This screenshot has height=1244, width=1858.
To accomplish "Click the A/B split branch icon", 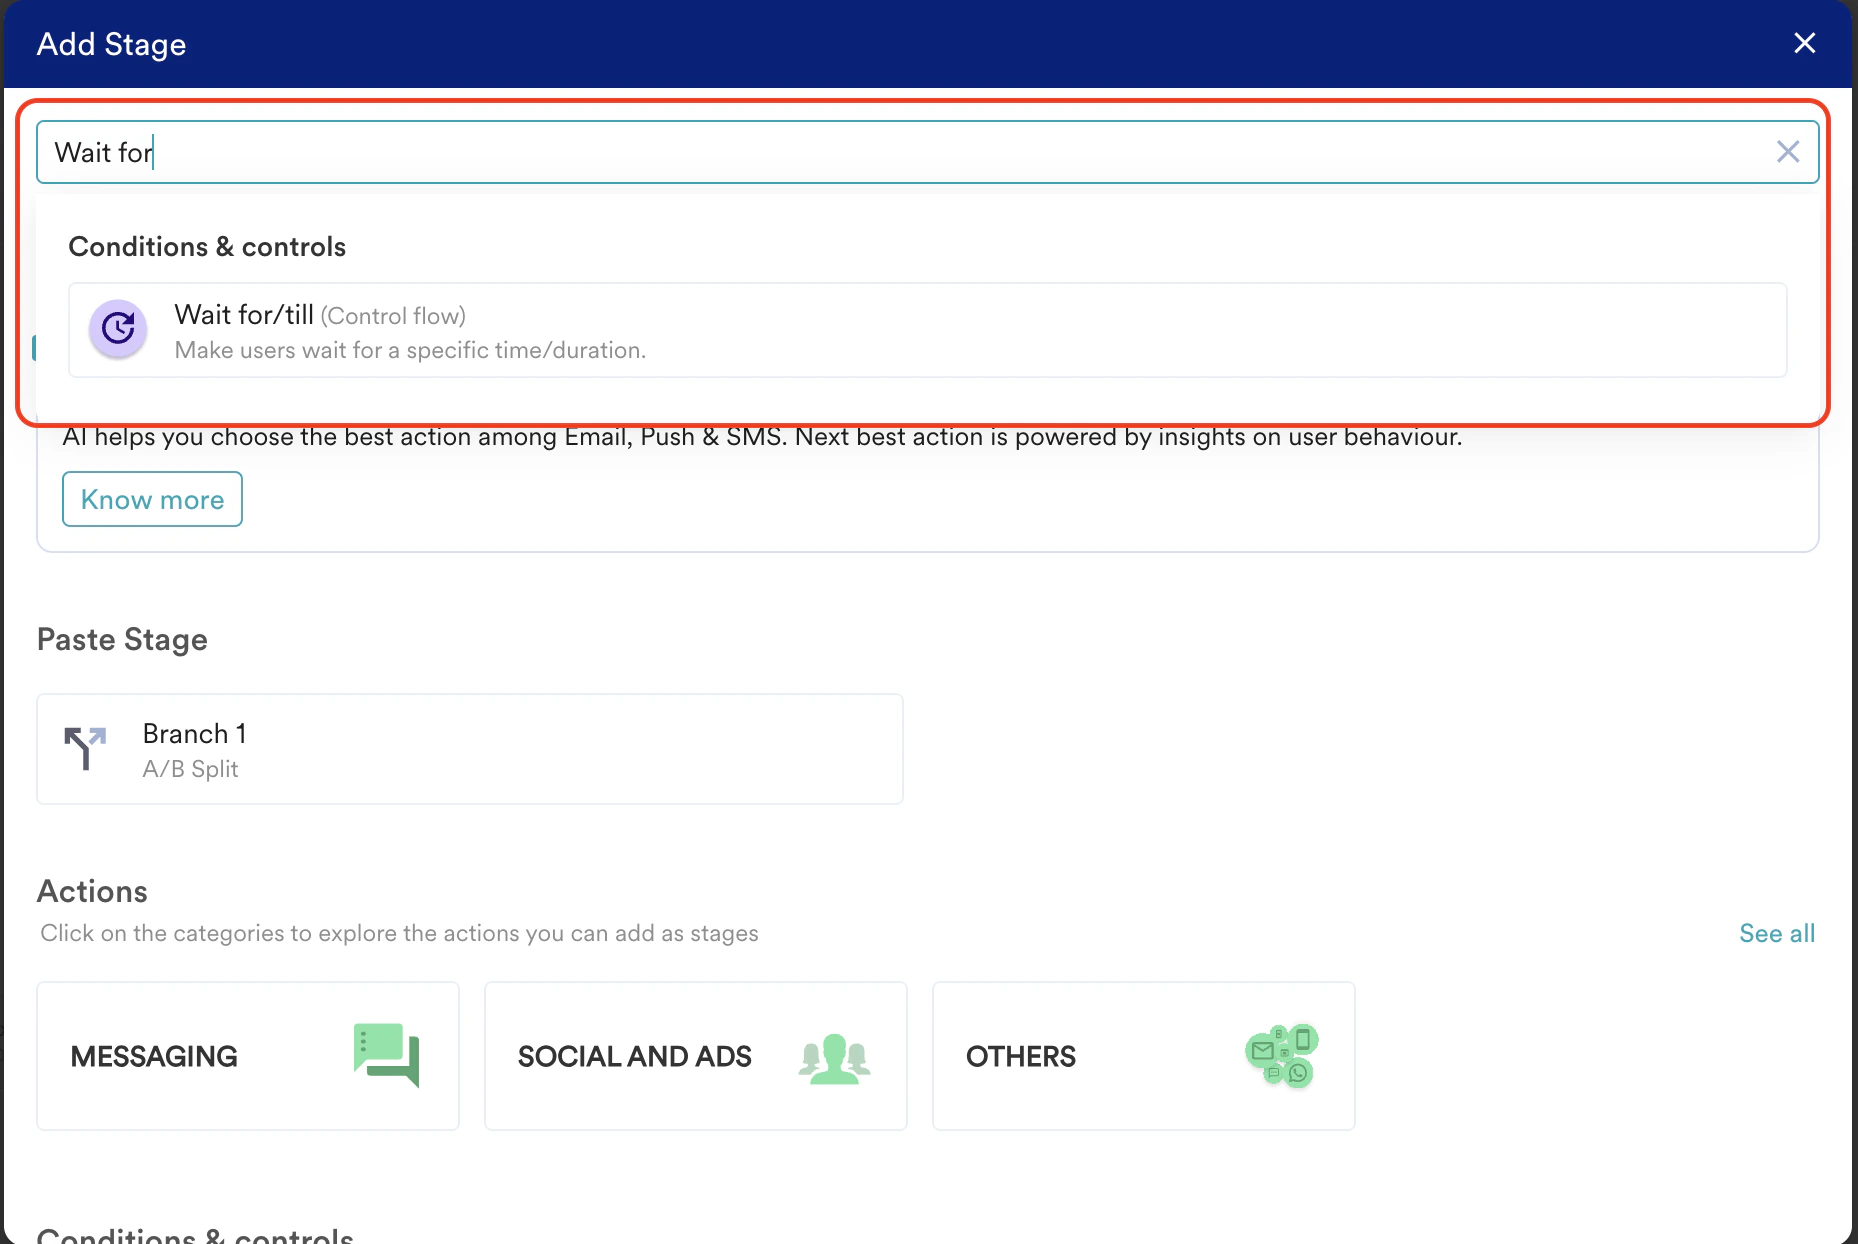I will (x=85, y=748).
